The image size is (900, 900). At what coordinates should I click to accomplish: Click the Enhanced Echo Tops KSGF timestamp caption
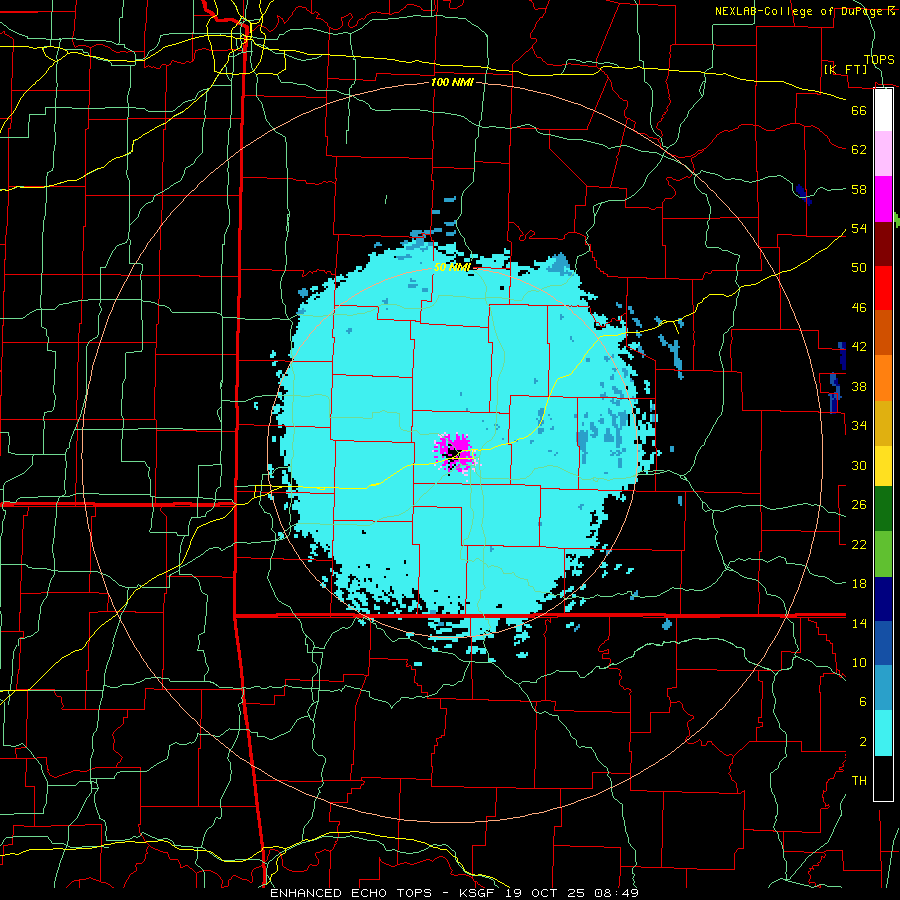tap(454, 893)
